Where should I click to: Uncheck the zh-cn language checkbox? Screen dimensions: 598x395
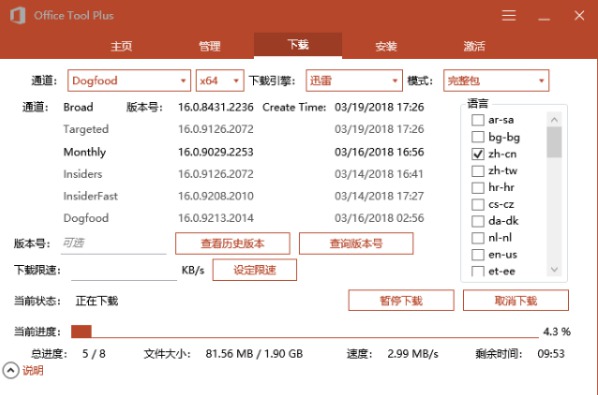coord(478,154)
